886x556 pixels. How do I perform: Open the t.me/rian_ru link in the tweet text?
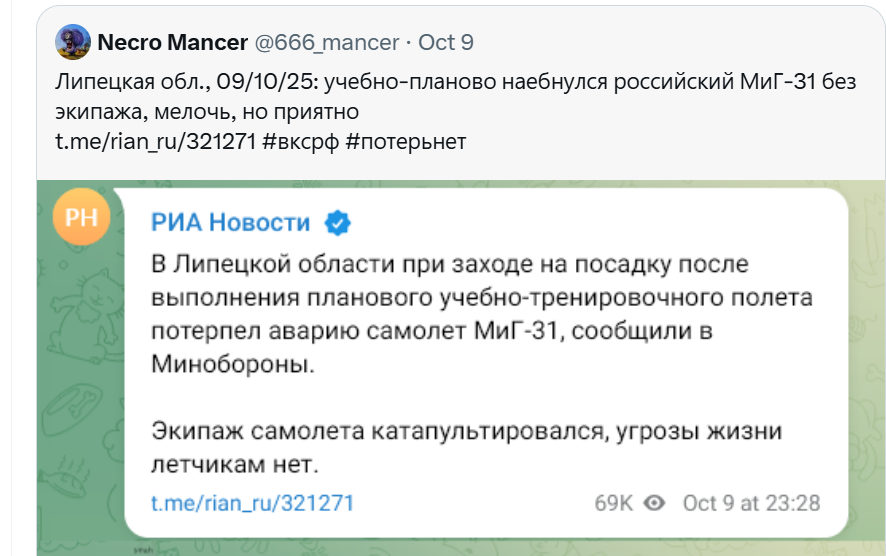(x=158, y=142)
